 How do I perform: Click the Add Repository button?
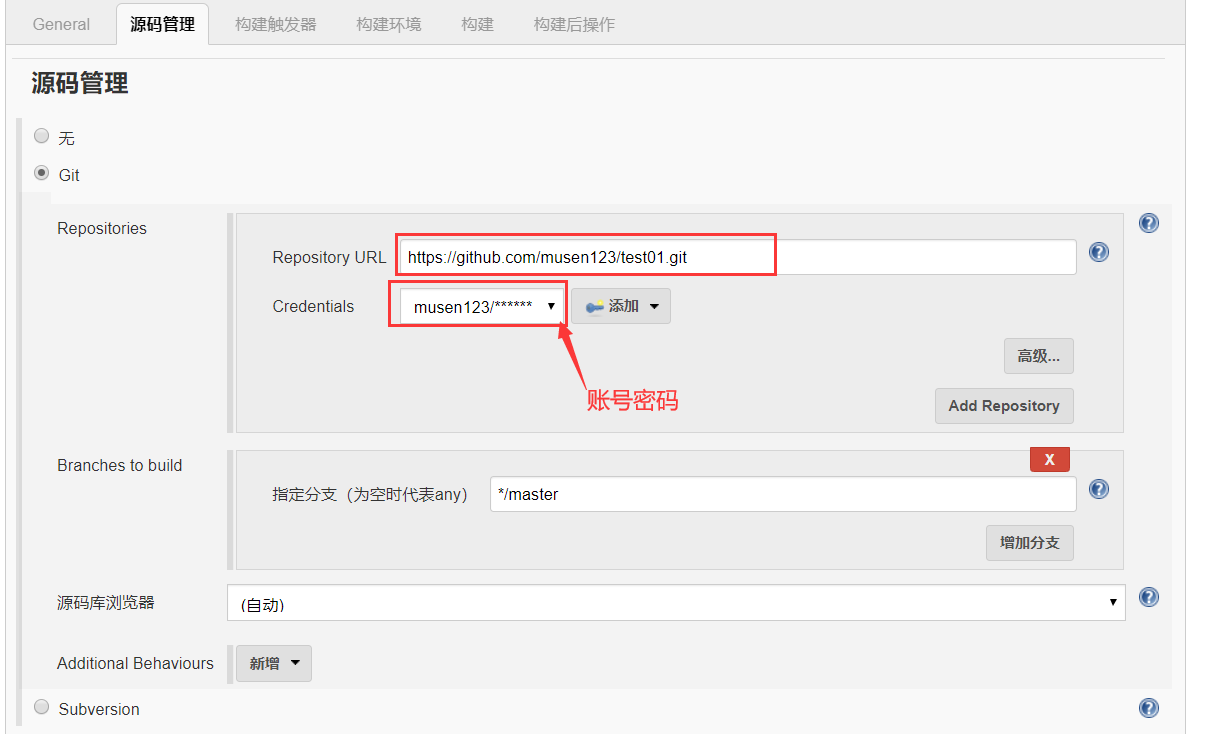(x=1003, y=406)
